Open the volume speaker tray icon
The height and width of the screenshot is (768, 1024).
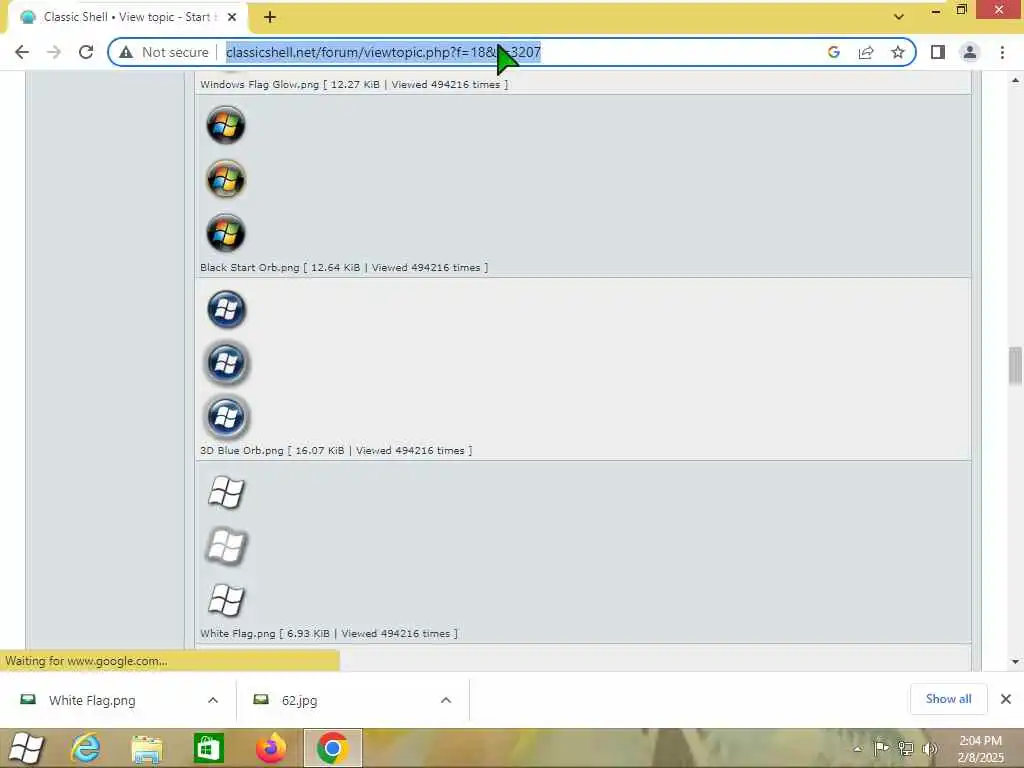click(929, 748)
